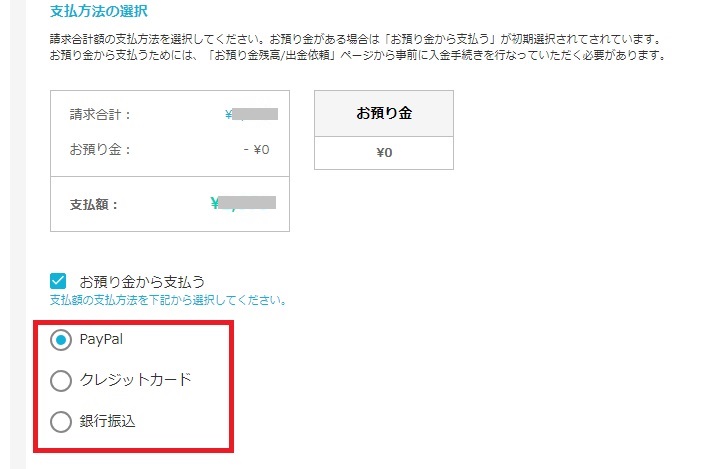Image resolution: width=702 pixels, height=469 pixels.
Task: Click the お預り金 header cell in balance box
Action: pos(384,113)
